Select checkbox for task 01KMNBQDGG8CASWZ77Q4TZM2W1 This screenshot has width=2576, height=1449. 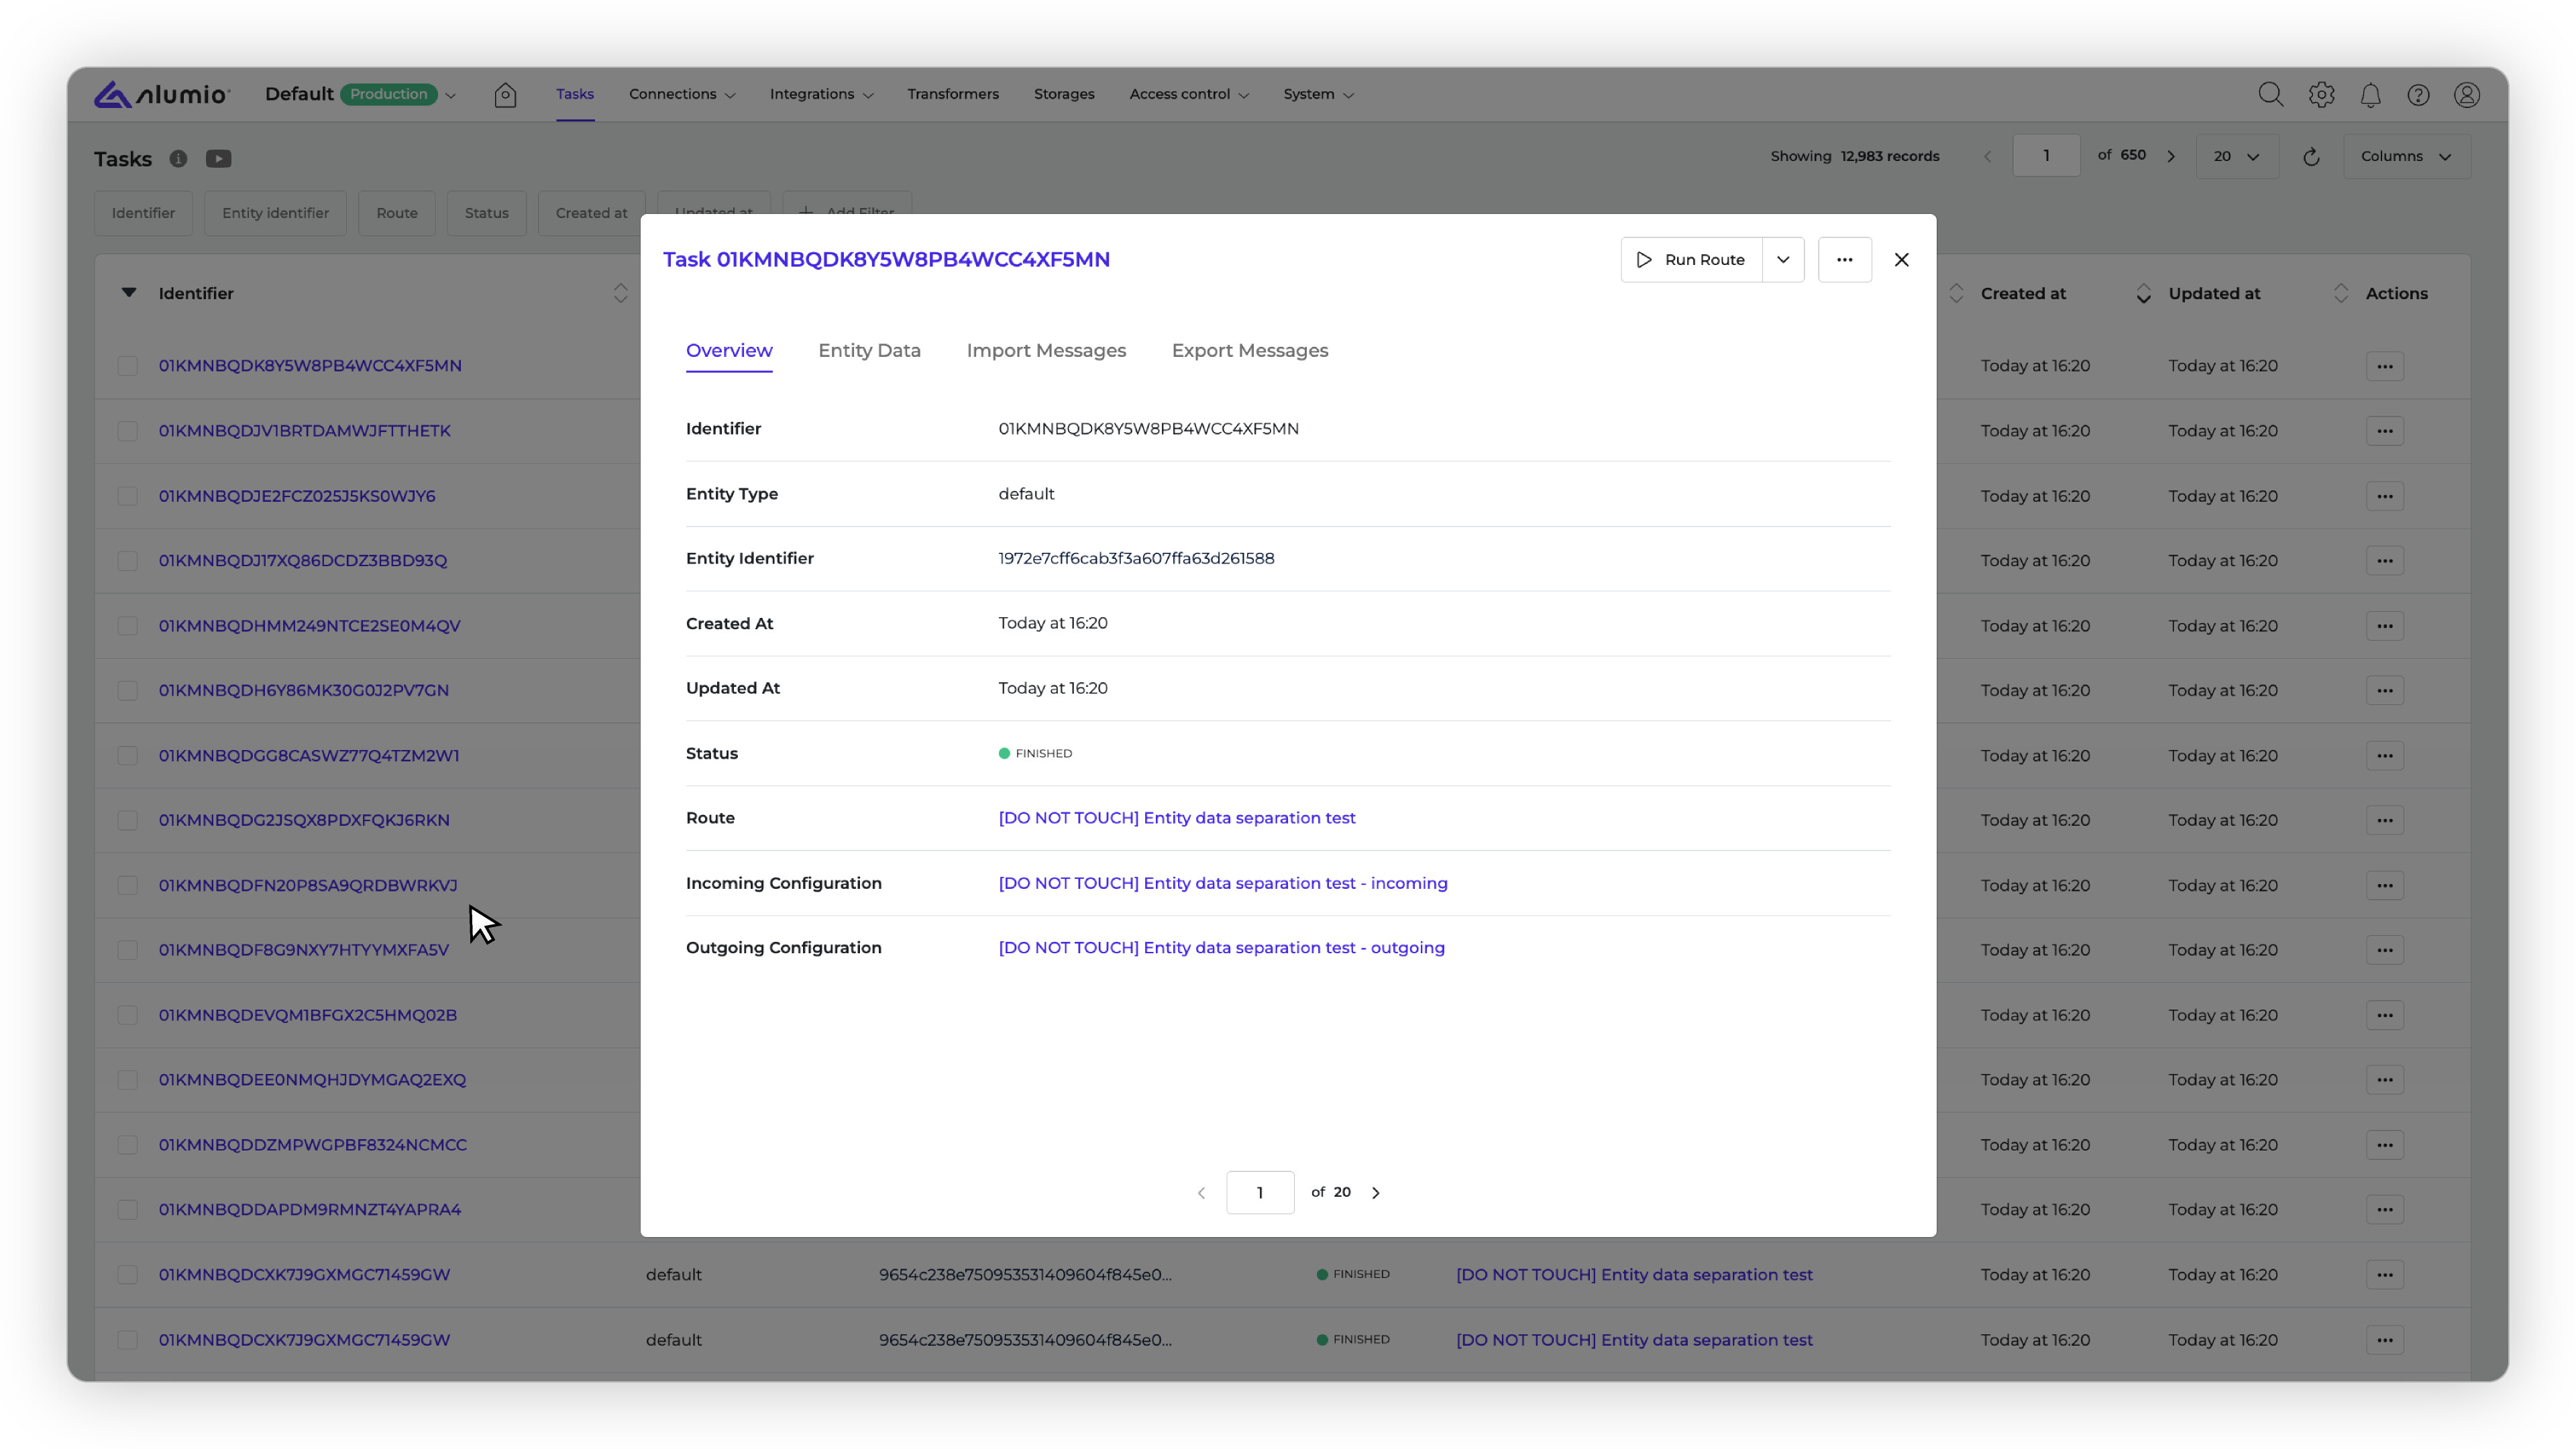click(x=127, y=756)
